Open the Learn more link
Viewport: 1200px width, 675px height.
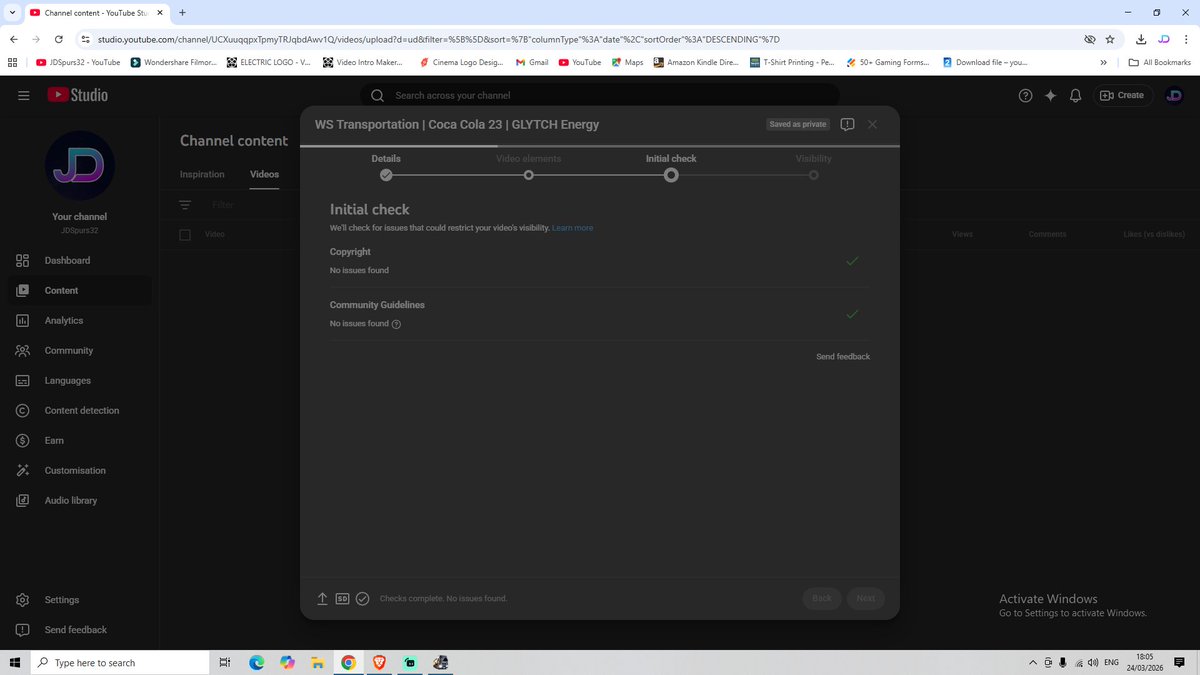coord(572,228)
